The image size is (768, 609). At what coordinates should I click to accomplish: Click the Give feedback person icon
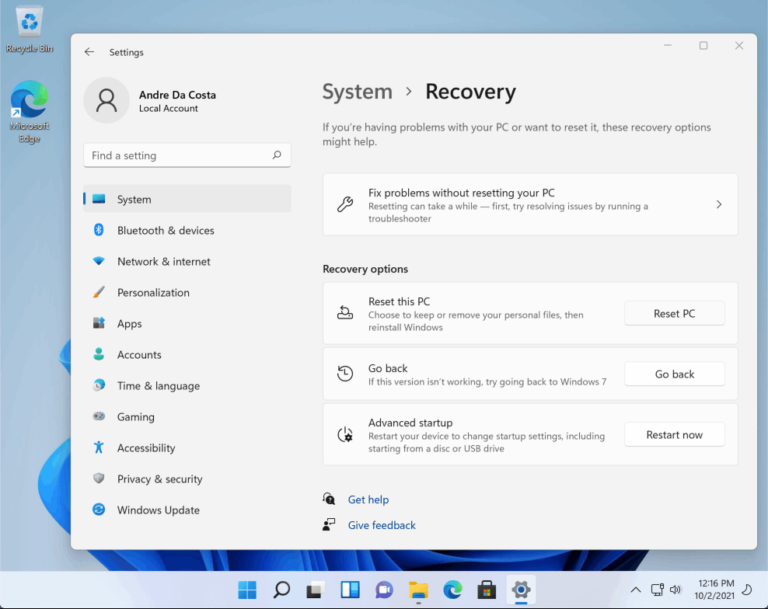[x=329, y=525]
